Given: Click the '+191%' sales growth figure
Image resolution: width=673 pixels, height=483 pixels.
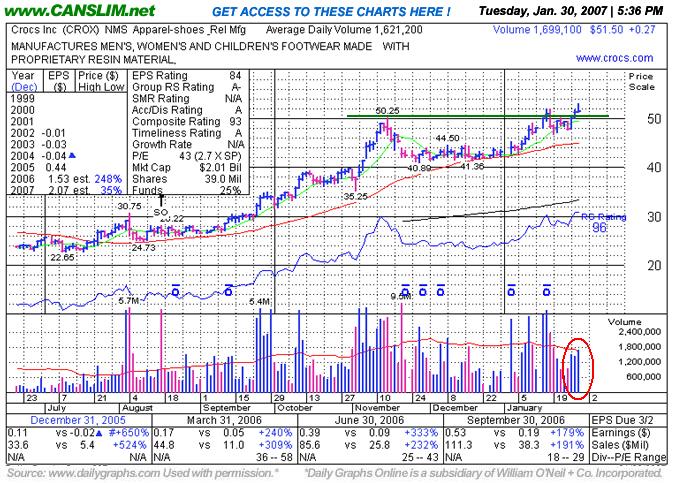Looking at the screenshot, I should coord(567,445).
